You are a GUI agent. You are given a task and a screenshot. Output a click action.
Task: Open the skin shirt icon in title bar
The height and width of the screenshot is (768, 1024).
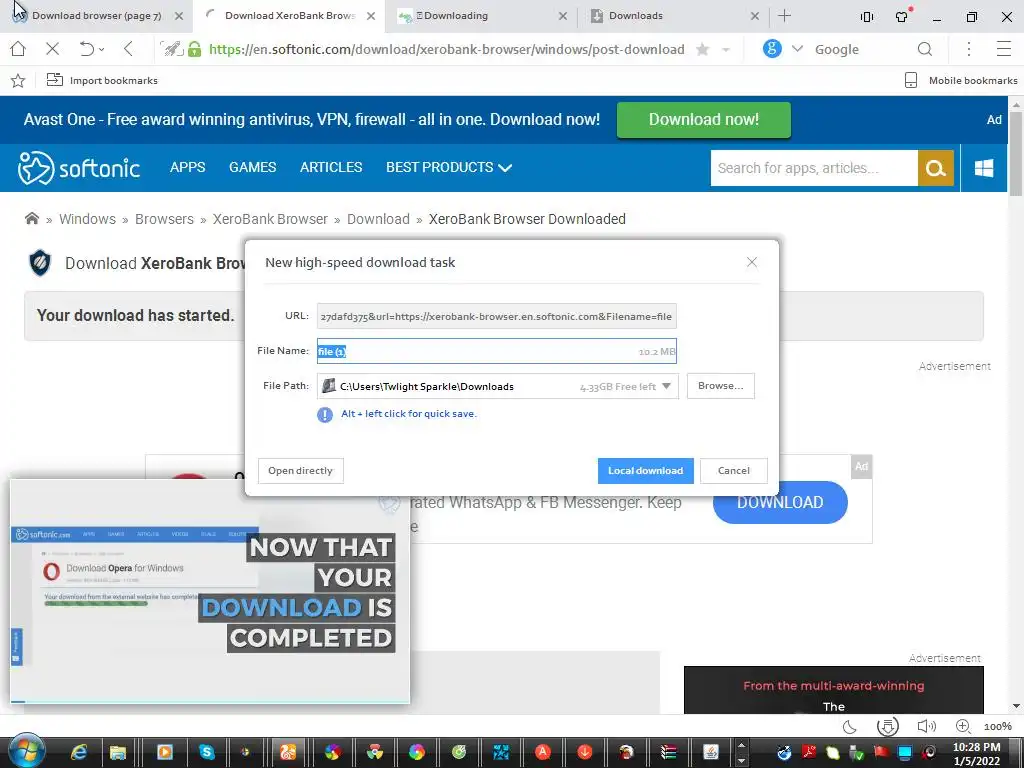(903, 16)
